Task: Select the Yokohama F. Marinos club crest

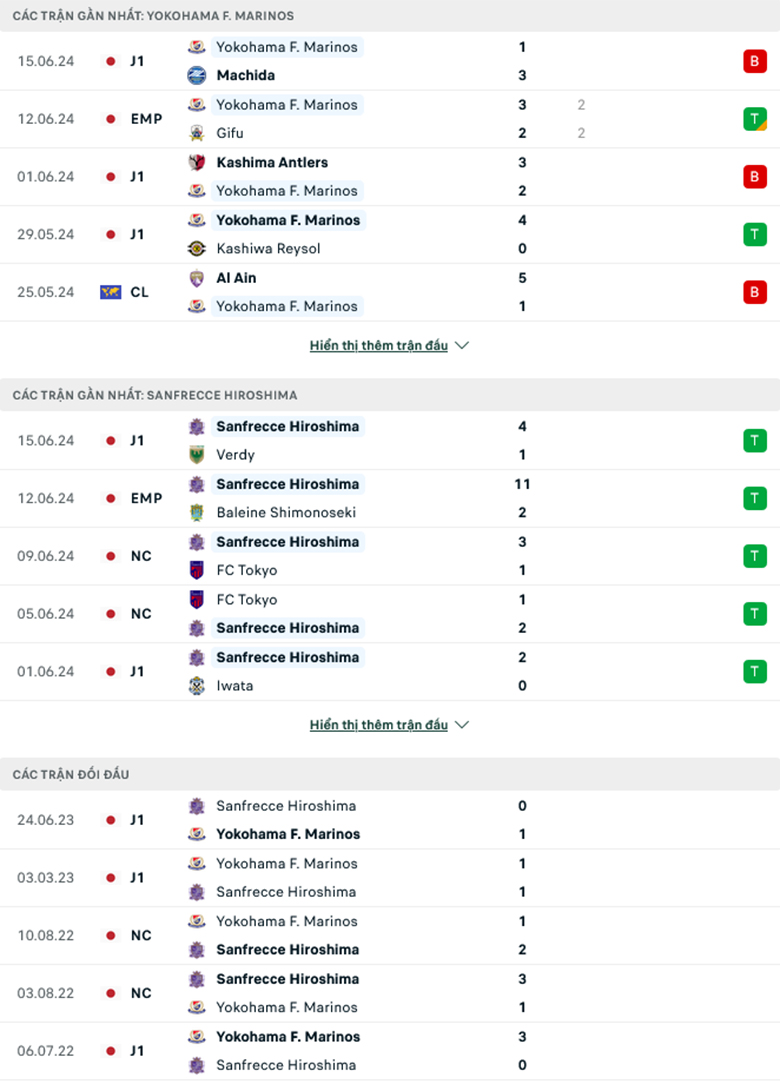Action: pyautogui.click(x=196, y=47)
